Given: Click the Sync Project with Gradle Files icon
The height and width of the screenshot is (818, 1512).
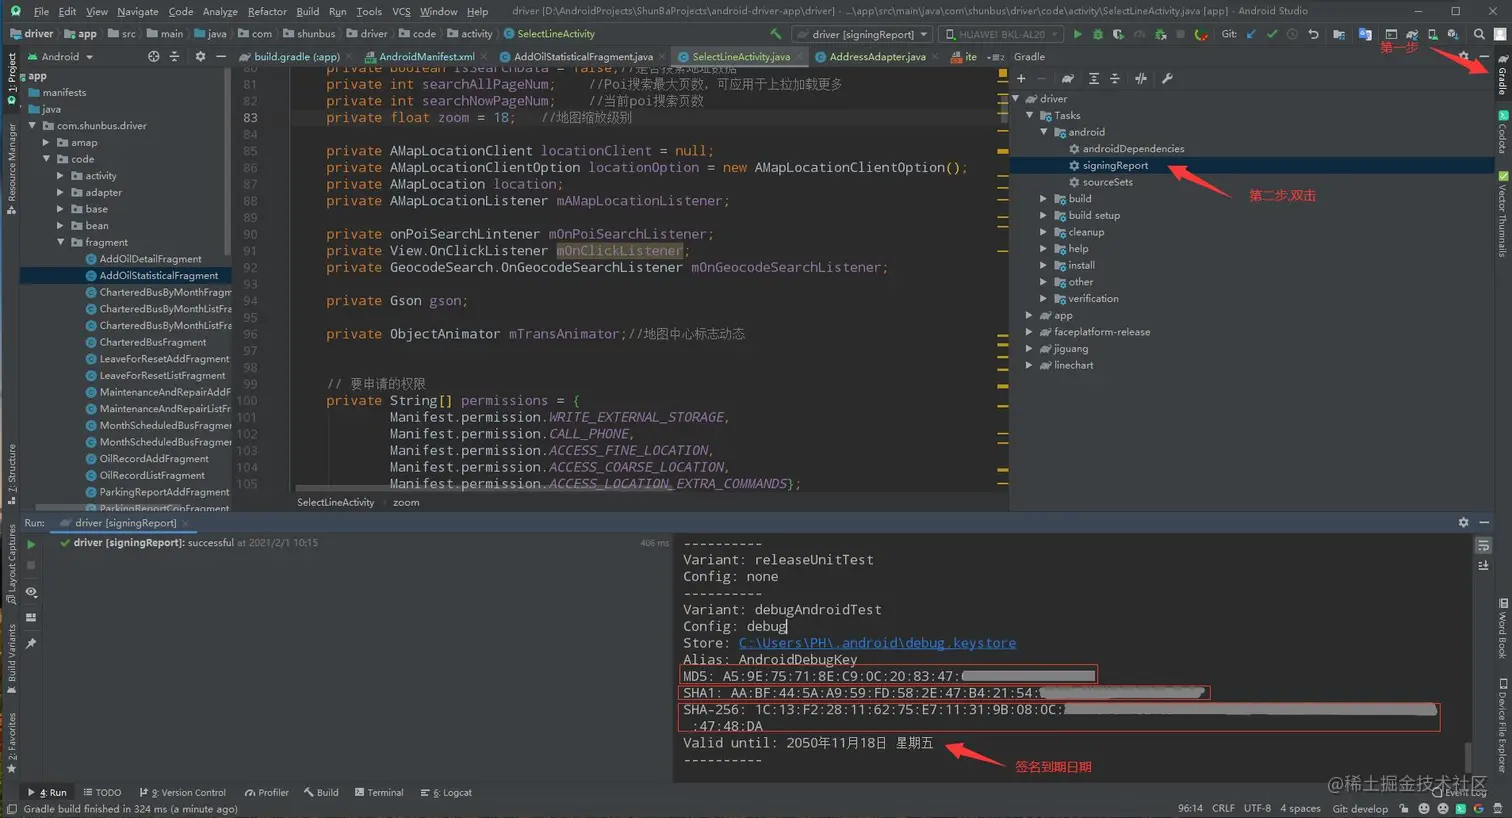Looking at the screenshot, I should [x=1411, y=34].
